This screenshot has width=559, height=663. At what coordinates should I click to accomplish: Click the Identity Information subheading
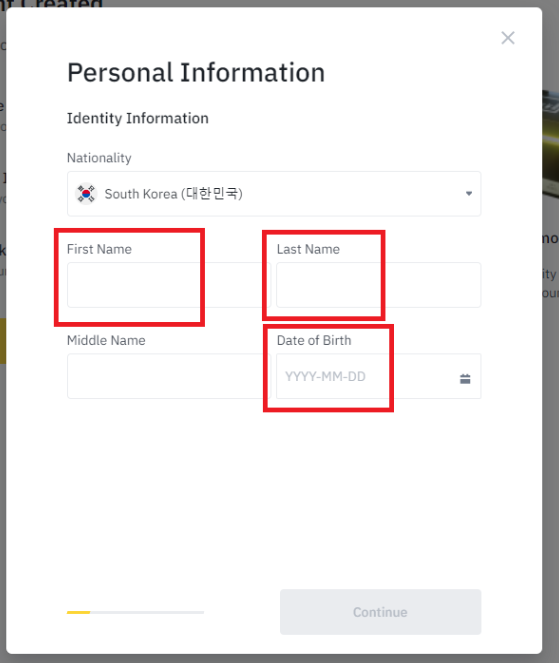[x=138, y=118]
